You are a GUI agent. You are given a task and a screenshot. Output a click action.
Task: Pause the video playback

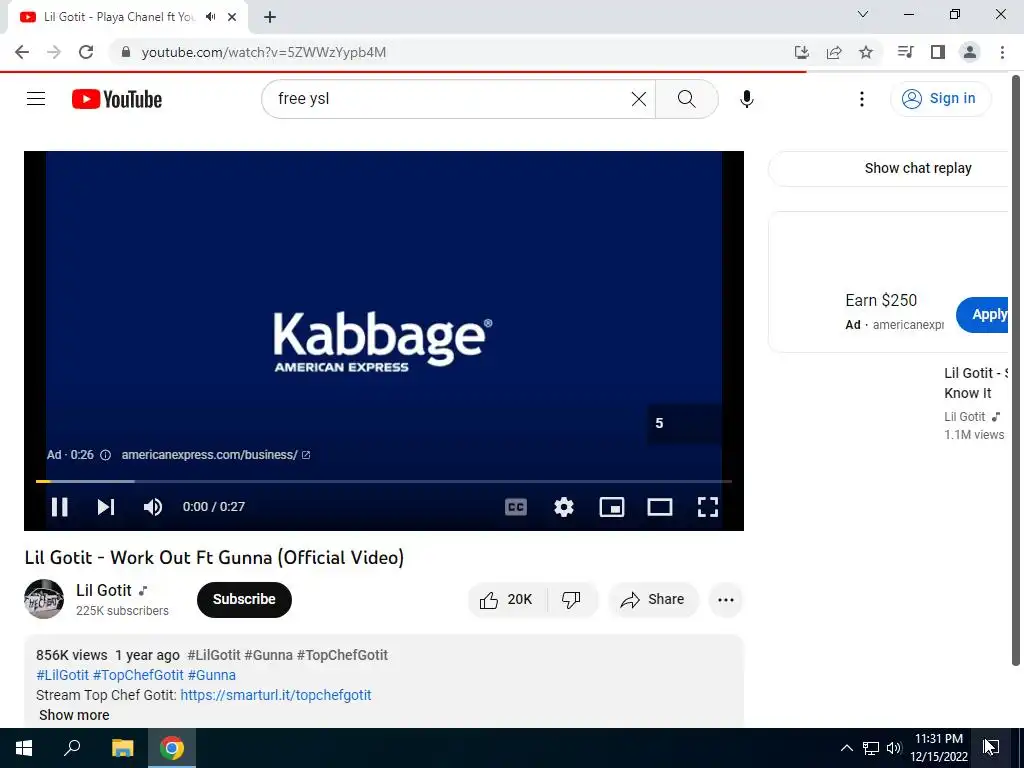coord(59,507)
